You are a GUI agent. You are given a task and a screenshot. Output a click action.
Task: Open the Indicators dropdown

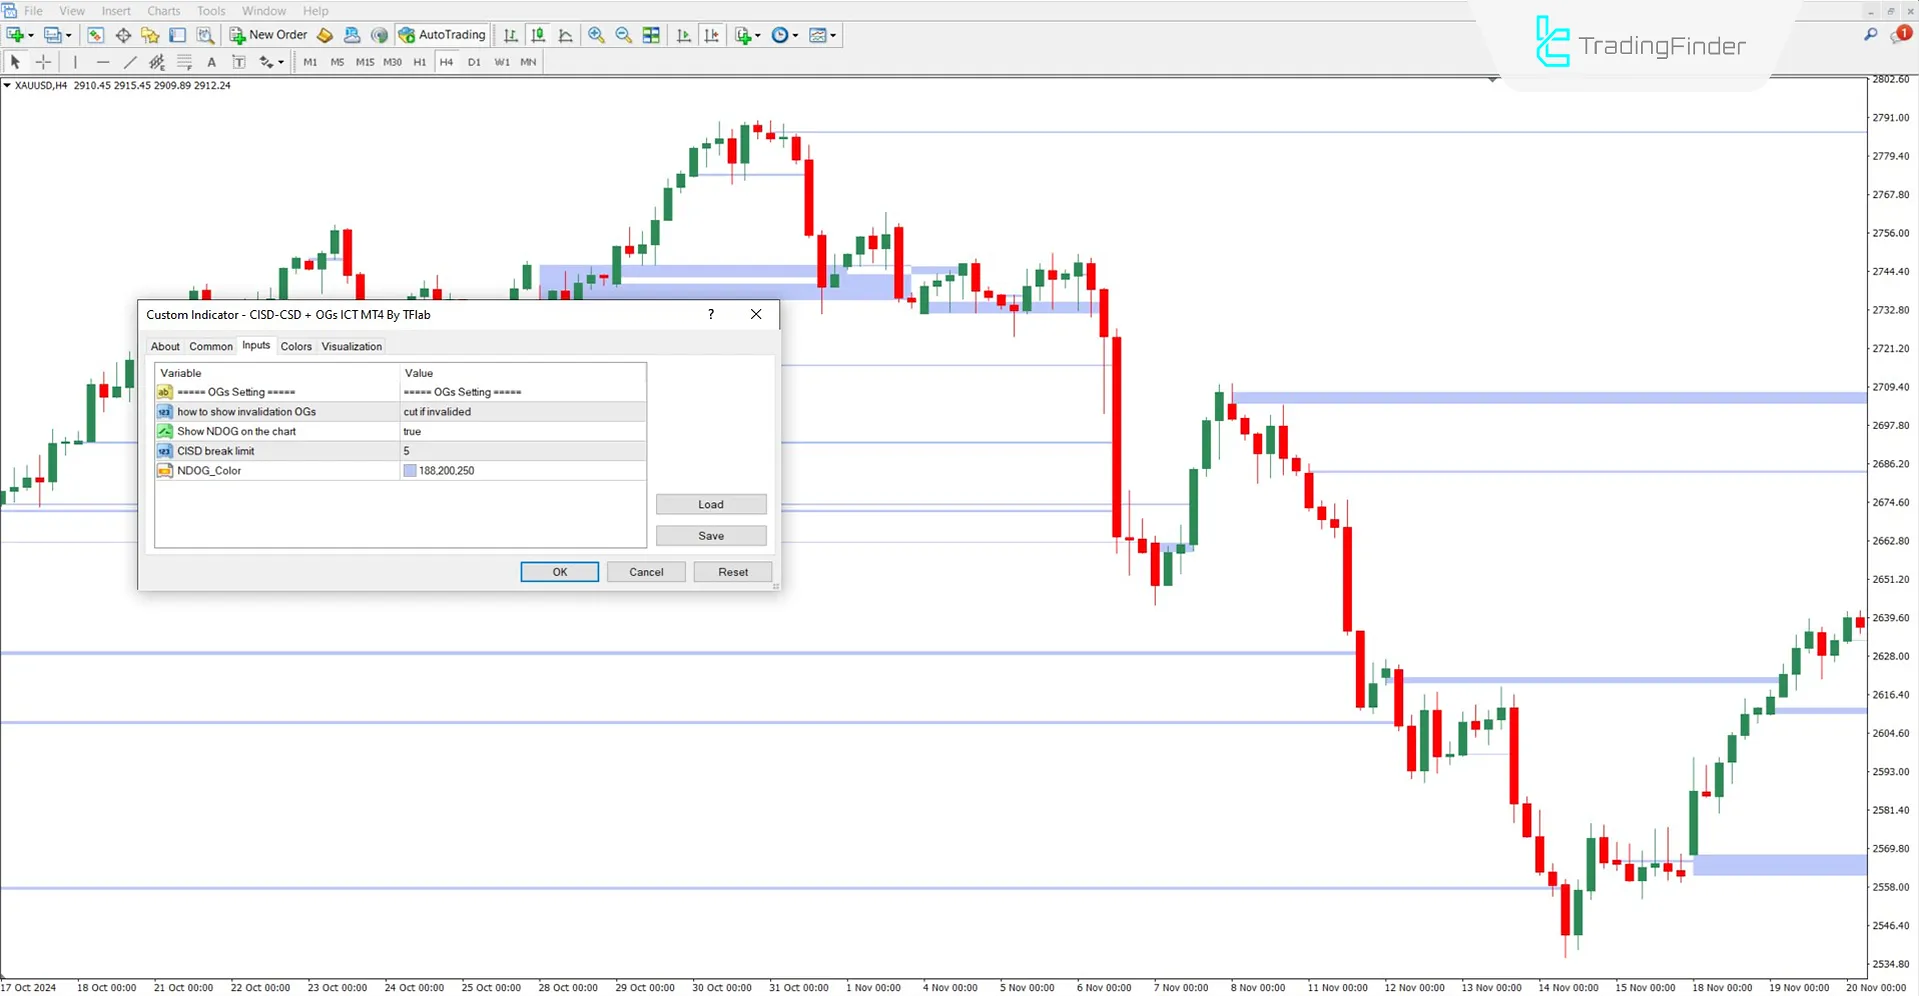tap(746, 35)
